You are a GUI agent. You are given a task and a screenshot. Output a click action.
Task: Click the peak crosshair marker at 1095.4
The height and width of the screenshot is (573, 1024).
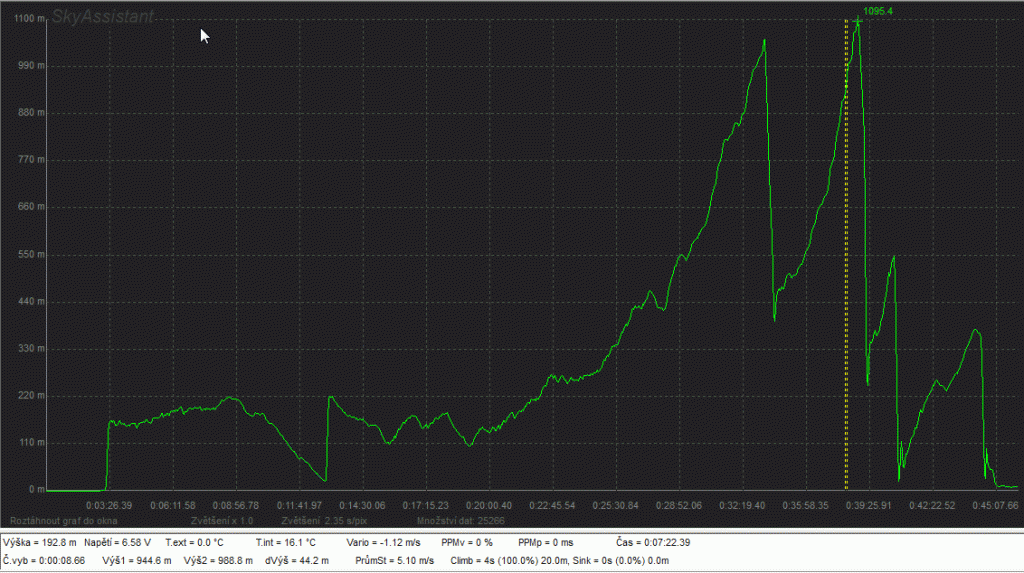857,20
